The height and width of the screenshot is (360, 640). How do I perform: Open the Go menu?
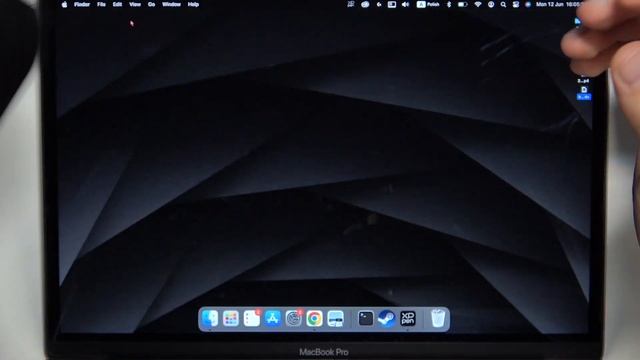(151, 4)
